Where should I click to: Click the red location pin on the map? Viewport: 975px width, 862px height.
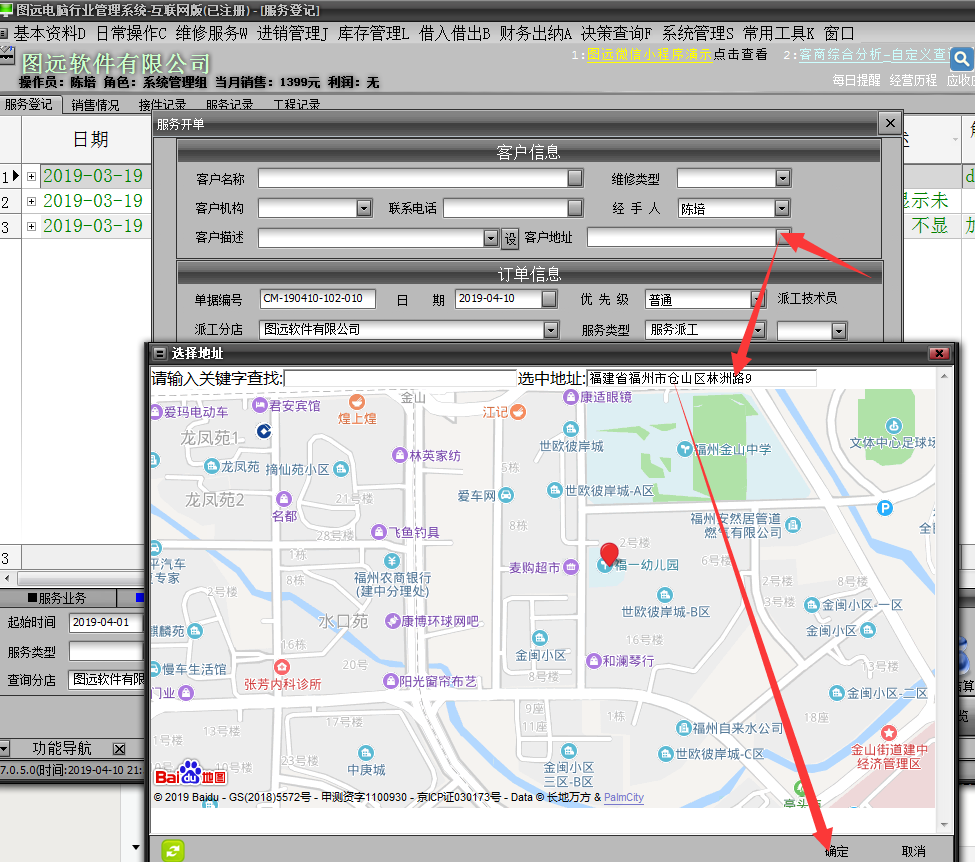(609, 553)
